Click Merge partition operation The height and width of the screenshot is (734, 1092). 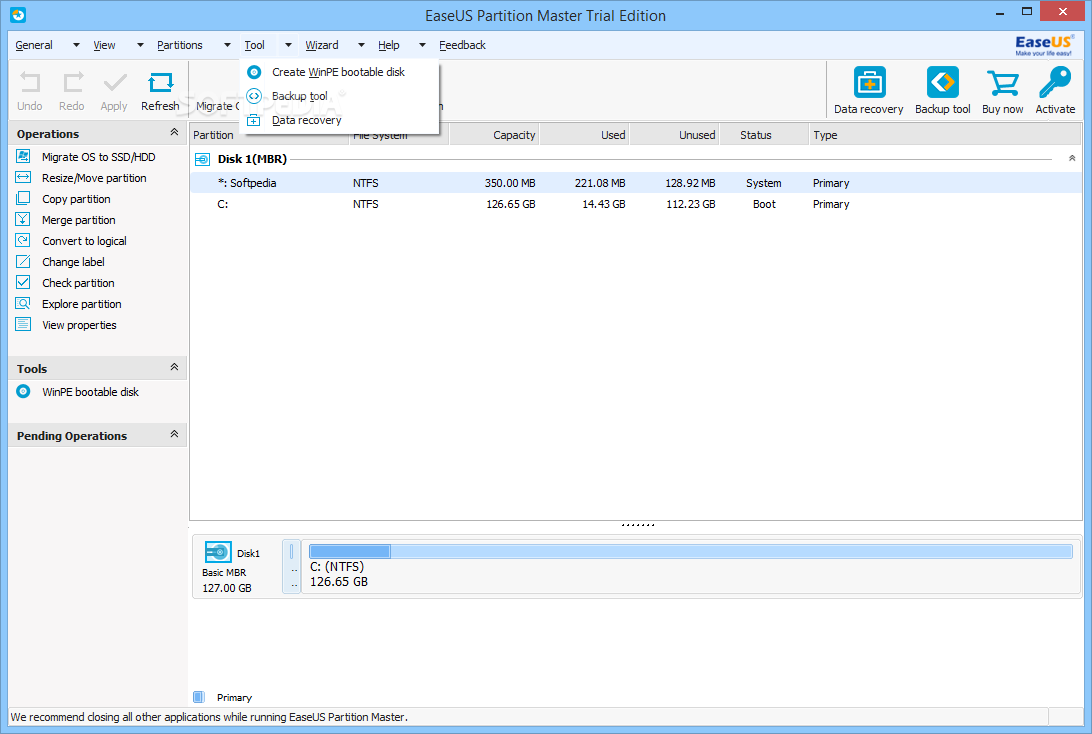pyautogui.click(x=79, y=220)
